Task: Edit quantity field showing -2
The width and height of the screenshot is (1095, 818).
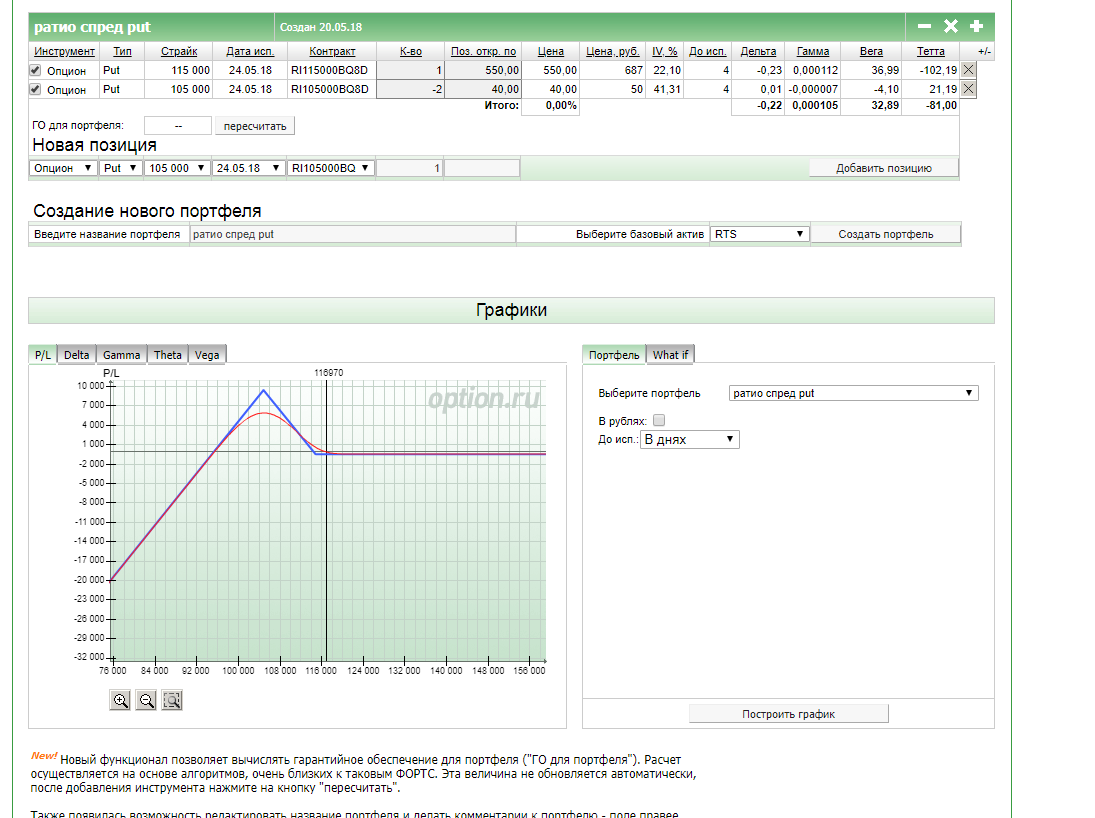Action: [411, 89]
